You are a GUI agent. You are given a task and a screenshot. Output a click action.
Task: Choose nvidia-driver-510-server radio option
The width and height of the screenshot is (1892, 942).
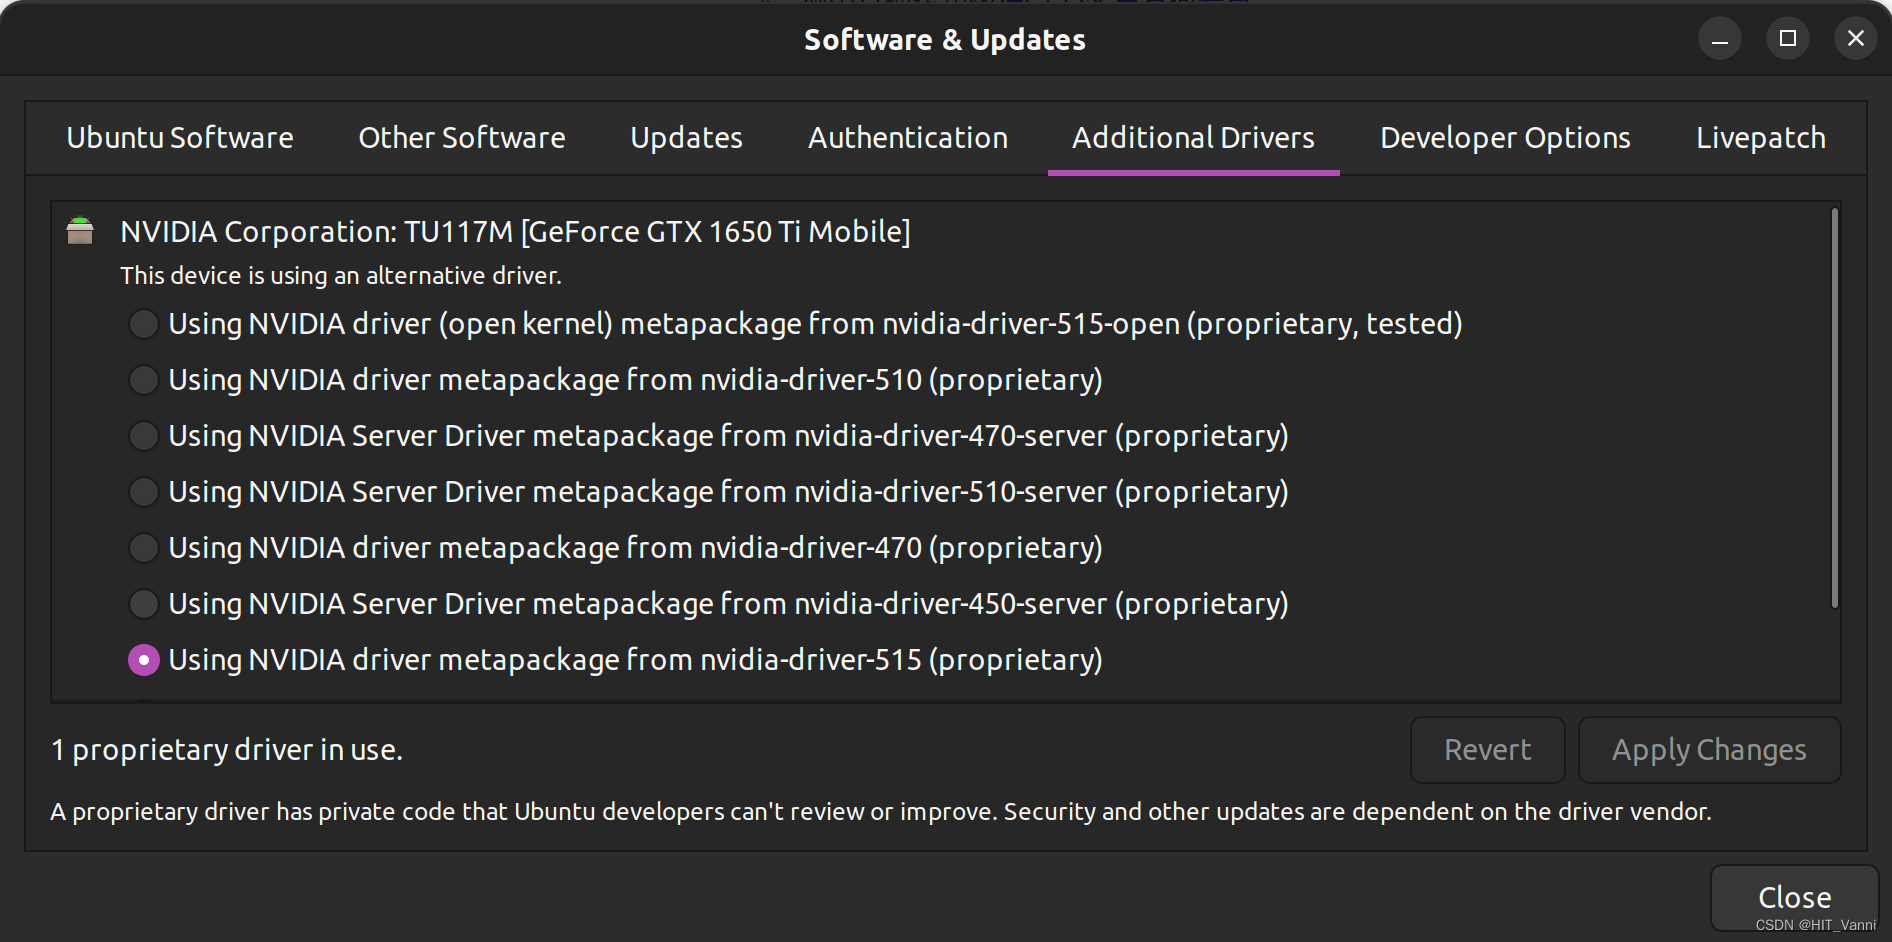point(144,492)
